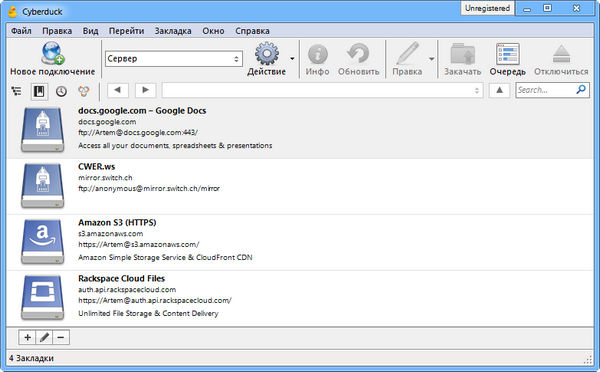Open the Действие gear icon
Image resolution: width=600 pixels, height=372 pixels.
(267, 54)
